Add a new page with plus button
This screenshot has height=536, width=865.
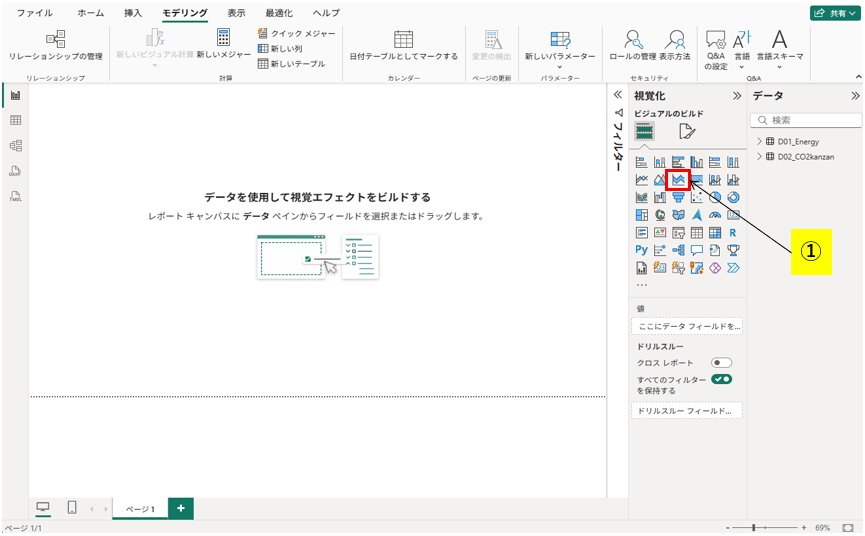(x=180, y=508)
